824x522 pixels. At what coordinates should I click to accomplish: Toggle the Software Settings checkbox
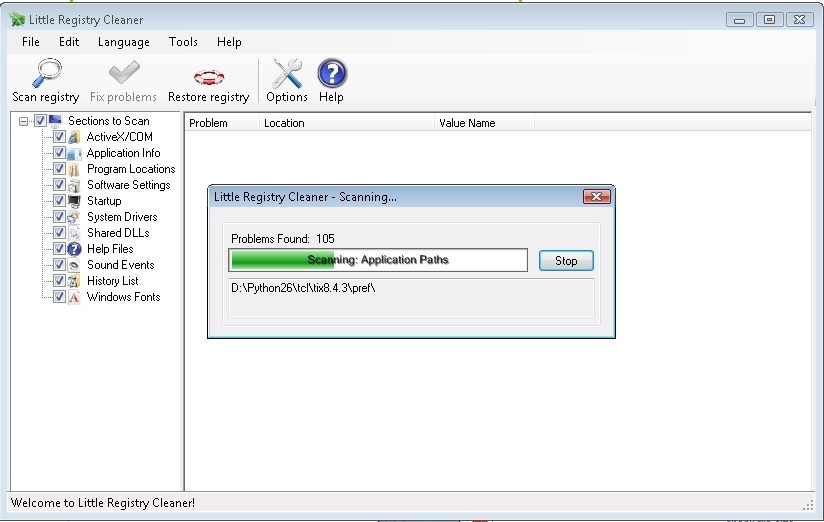coord(59,185)
